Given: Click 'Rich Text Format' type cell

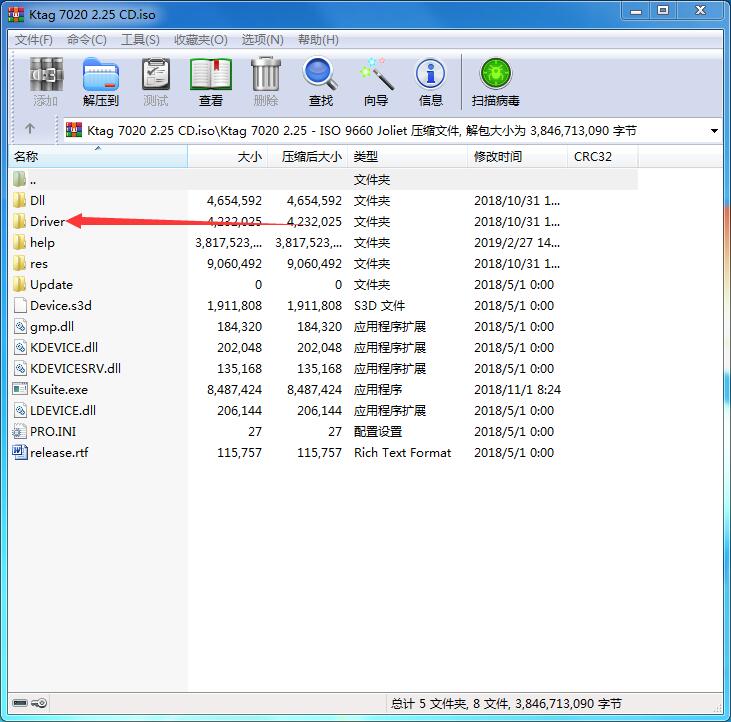Looking at the screenshot, I should coord(403,452).
